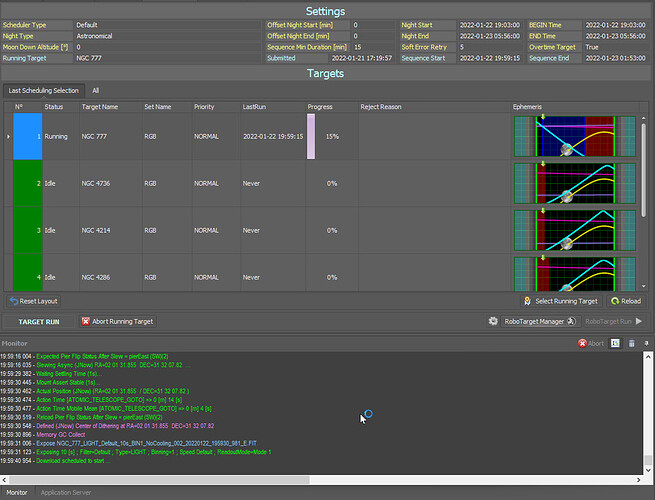Click LastRun value 2022-01-22 19:59:15
This screenshot has width=655, height=500.
click(273, 137)
